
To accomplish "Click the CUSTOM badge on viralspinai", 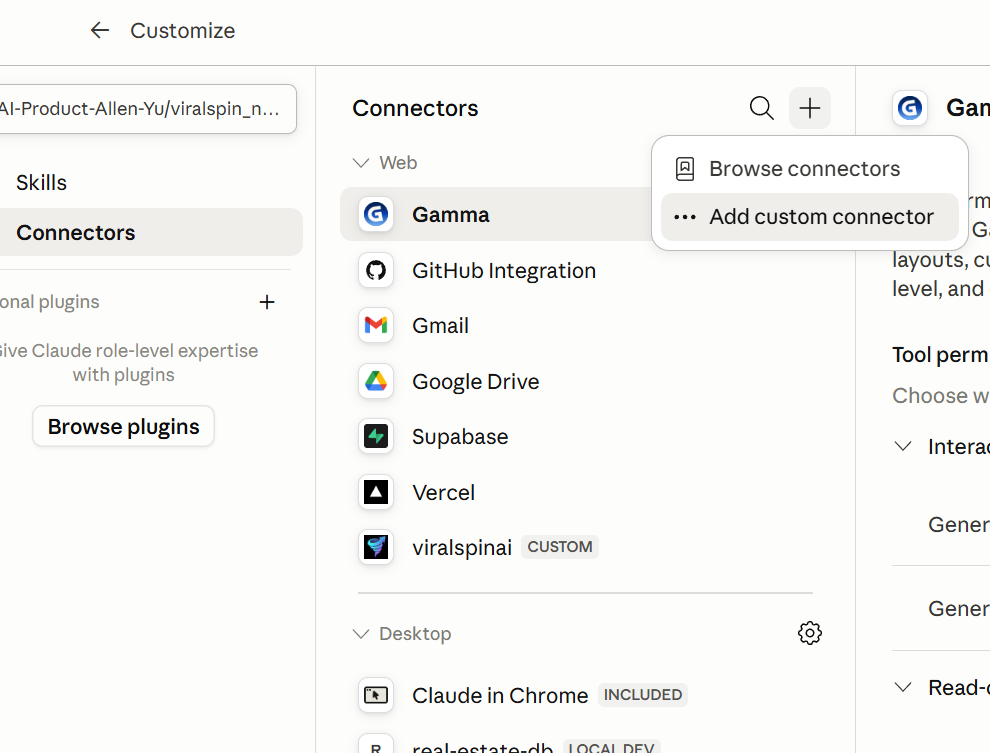I will click(559, 547).
